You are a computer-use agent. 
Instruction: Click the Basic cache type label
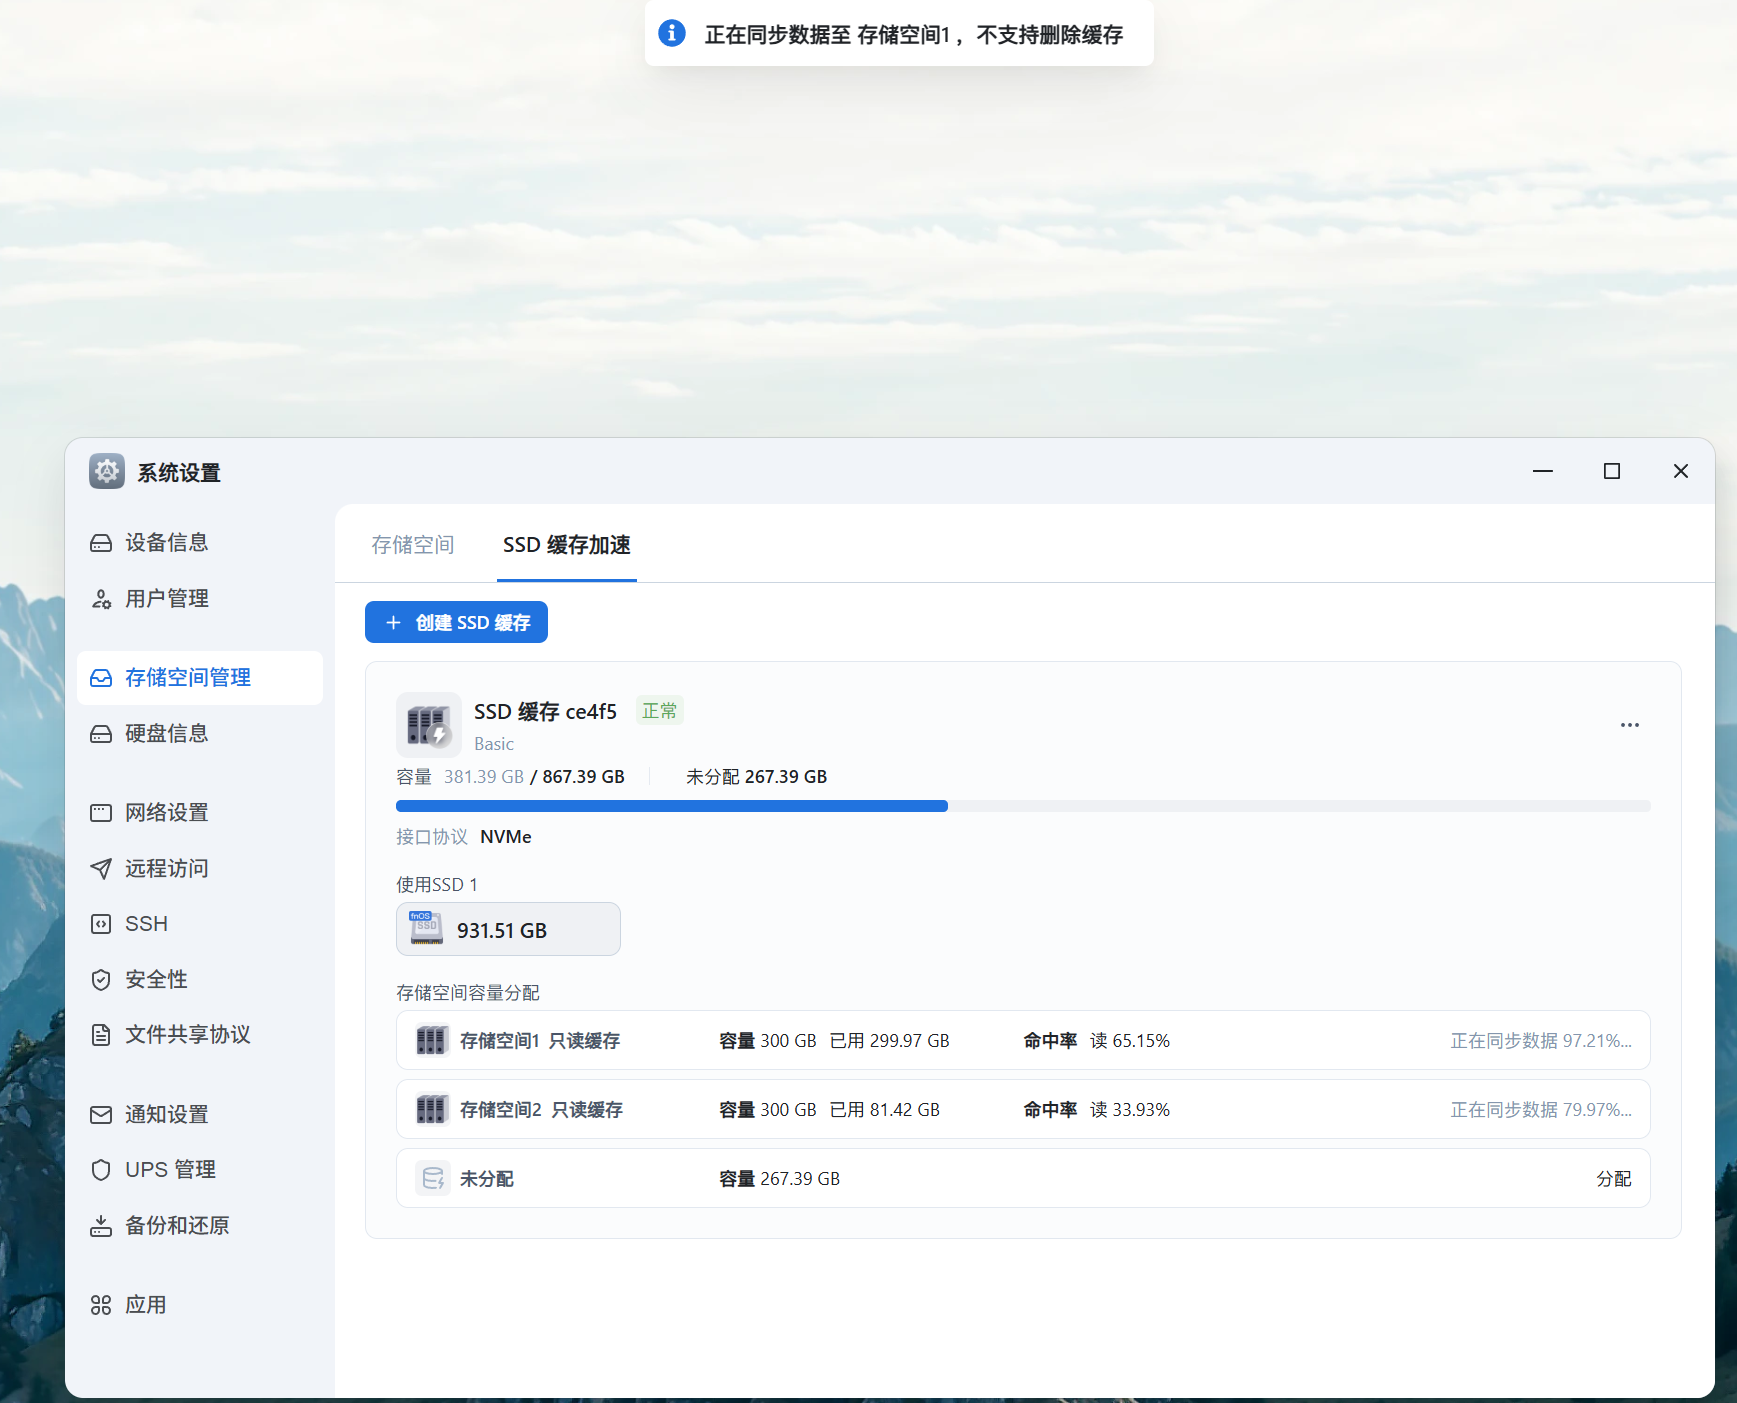494,744
